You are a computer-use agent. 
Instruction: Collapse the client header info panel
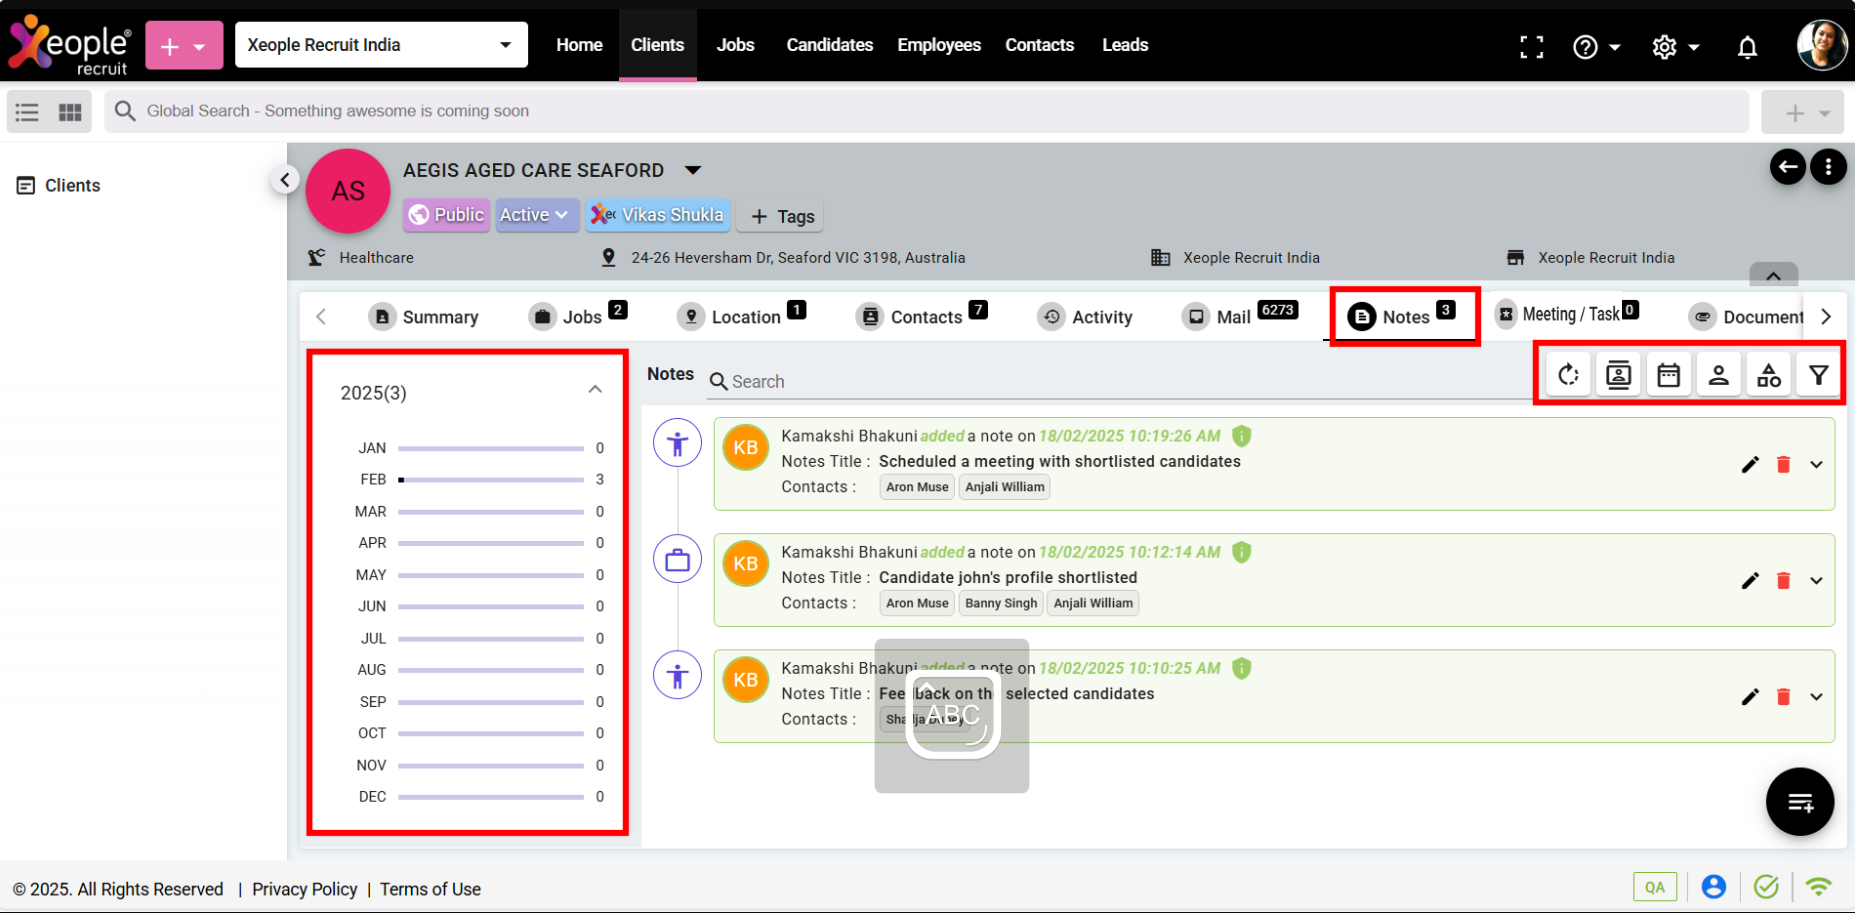(1773, 275)
